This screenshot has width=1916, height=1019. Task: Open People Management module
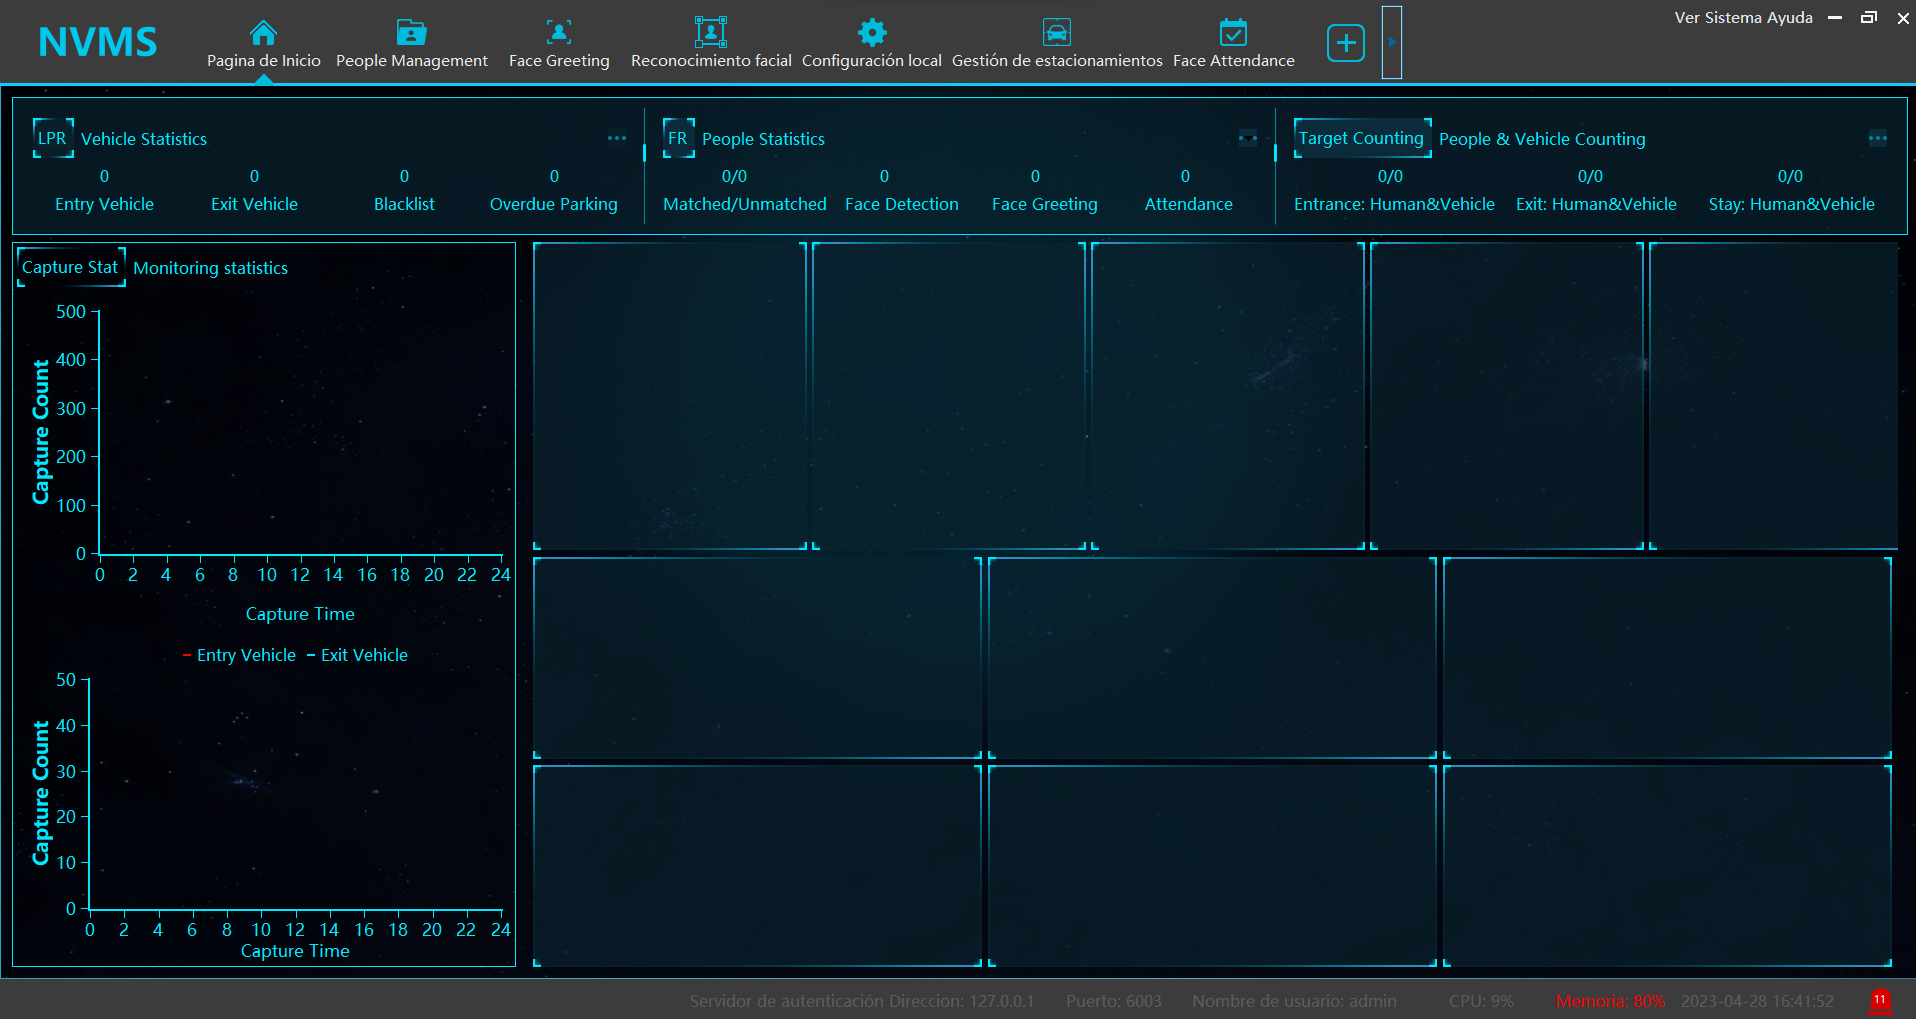pyautogui.click(x=411, y=34)
